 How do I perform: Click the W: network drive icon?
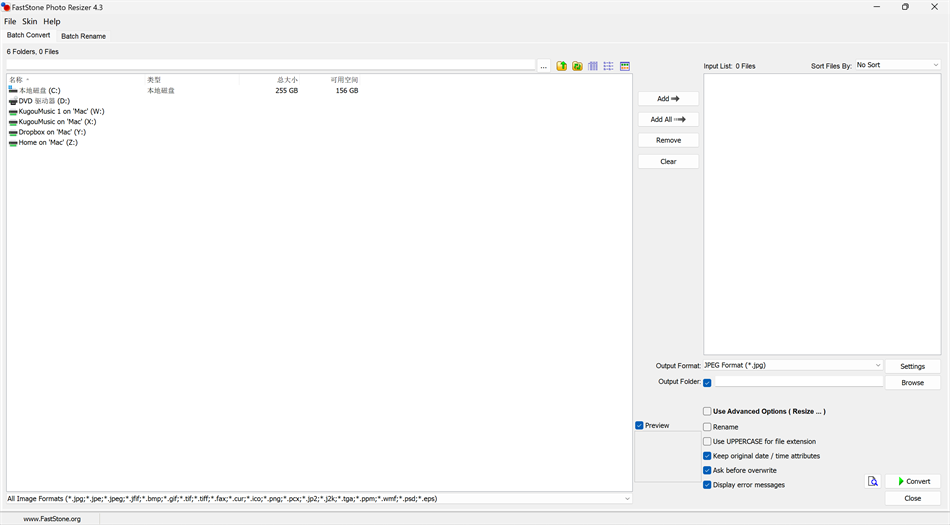[13, 111]
